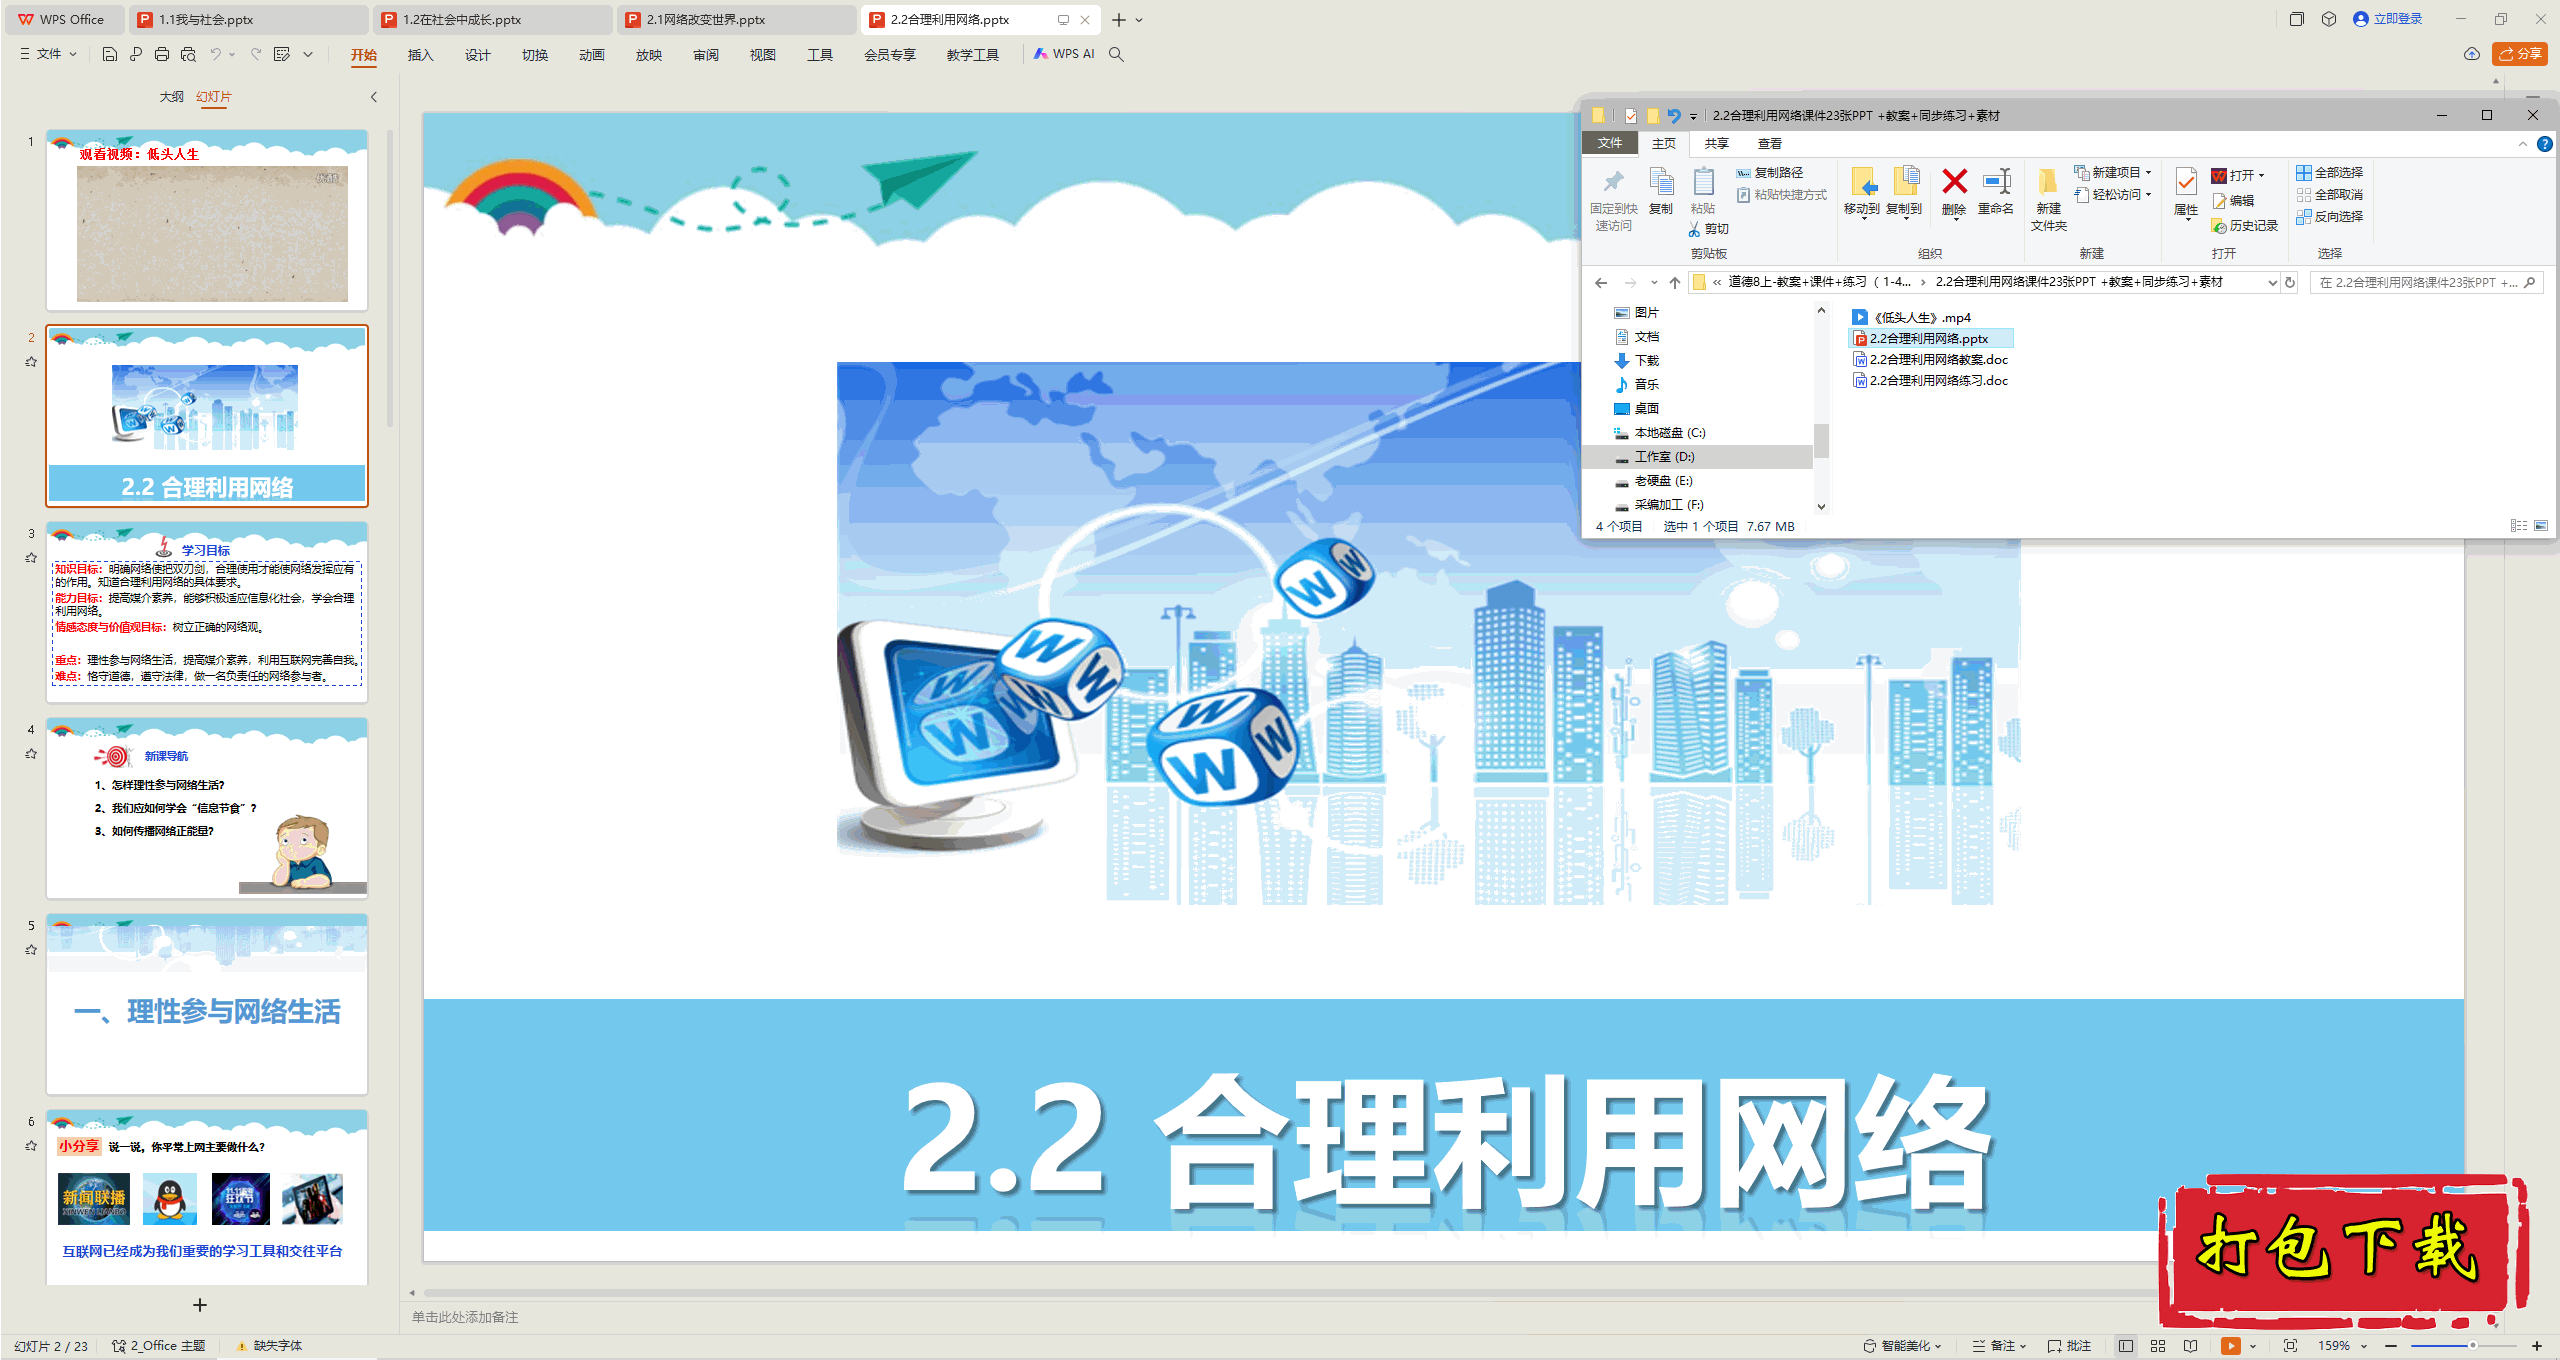Add a new slide with plus button
This screenshot has height=1360, width=2560.
[x=200, y=1305]
